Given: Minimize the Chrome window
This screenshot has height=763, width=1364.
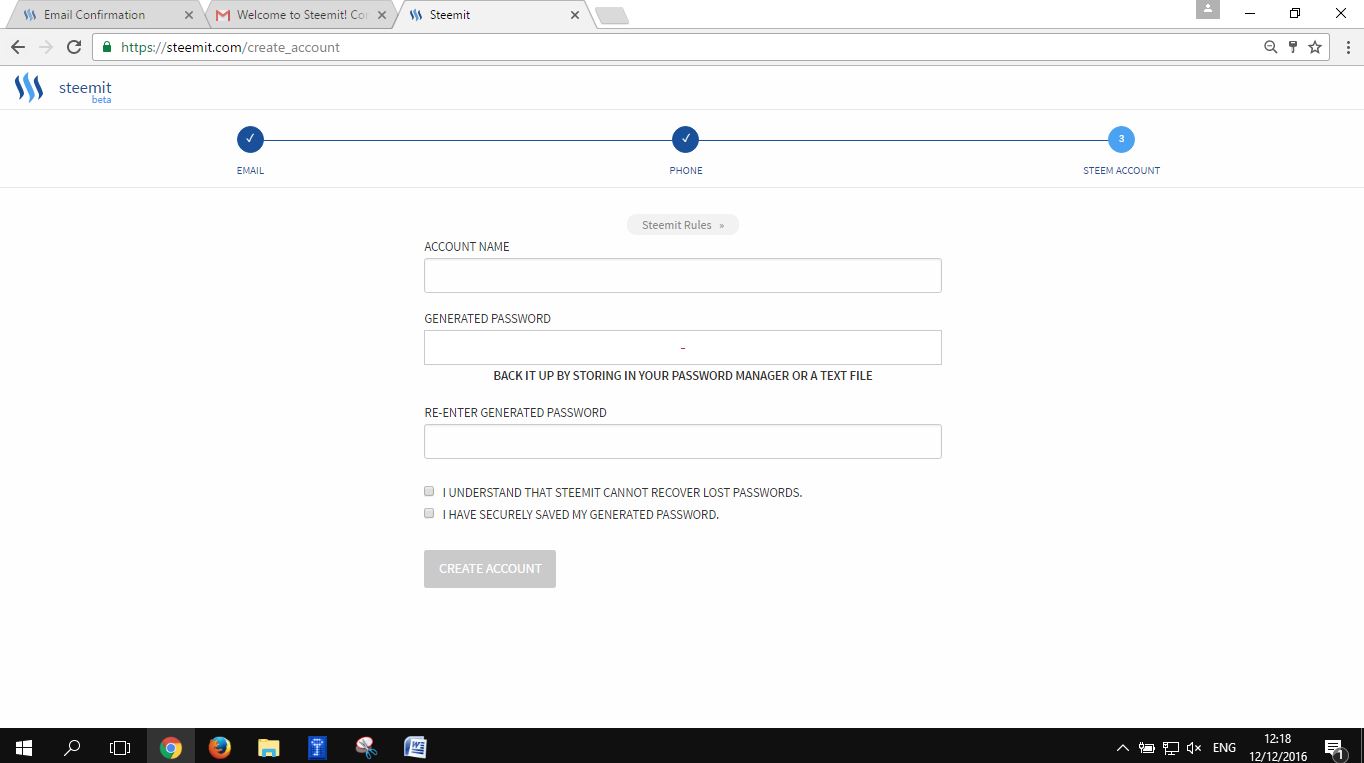Looking at the screenshot, I should pos(1250,13).
